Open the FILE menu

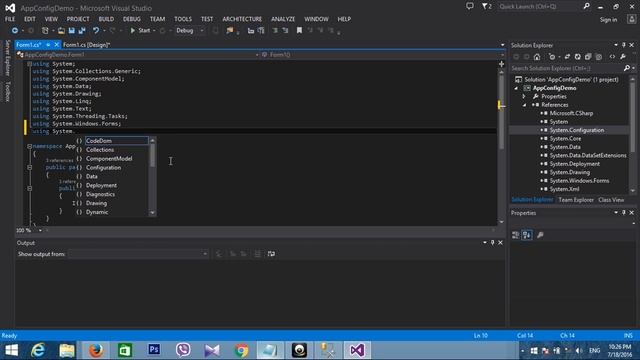tap(10, 19)
